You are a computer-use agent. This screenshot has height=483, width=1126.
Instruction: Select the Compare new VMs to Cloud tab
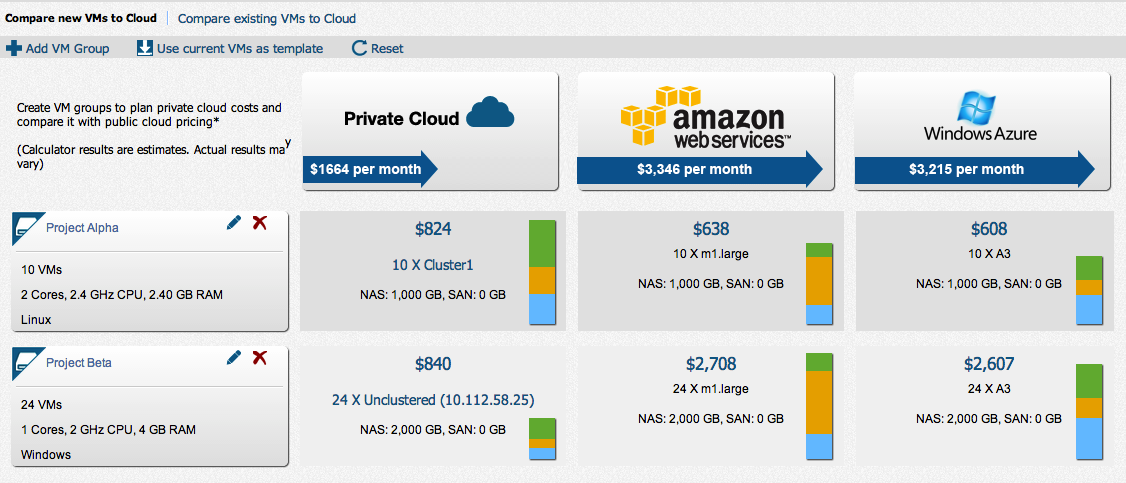pyautogui.click(x=80, y=18)
